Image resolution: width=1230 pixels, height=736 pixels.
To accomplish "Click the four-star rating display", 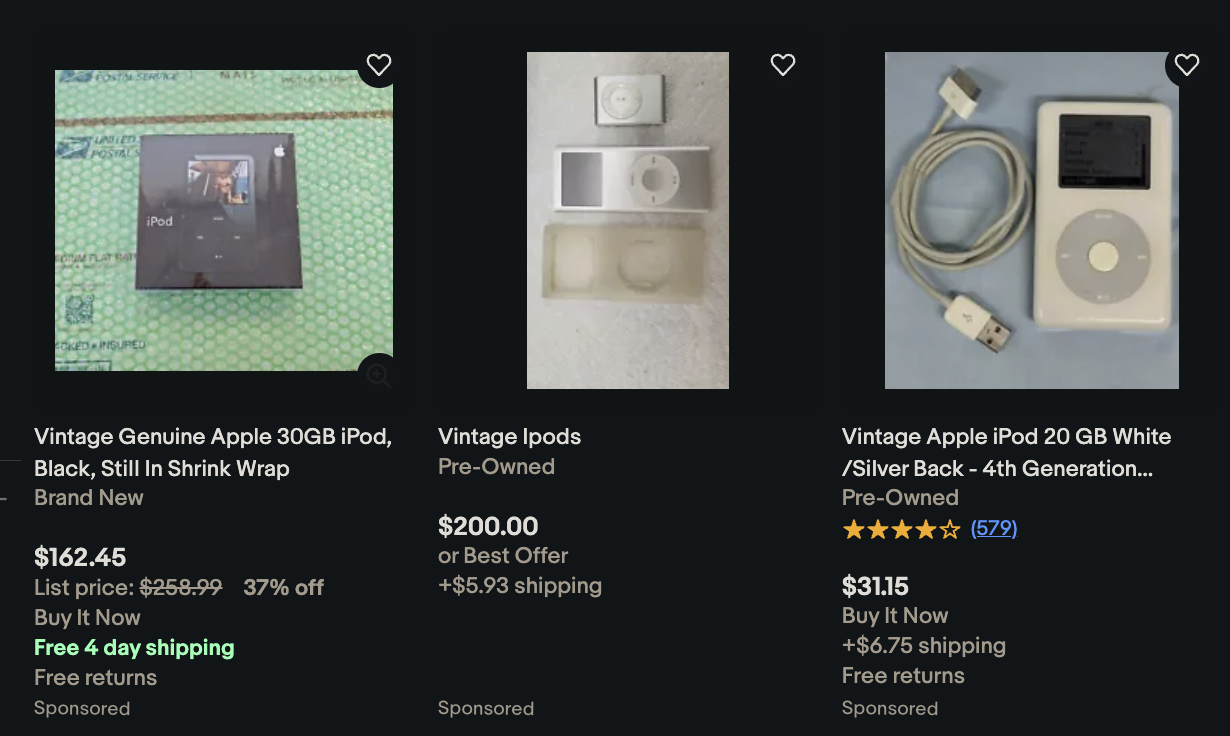I will [x=901, y=528].
